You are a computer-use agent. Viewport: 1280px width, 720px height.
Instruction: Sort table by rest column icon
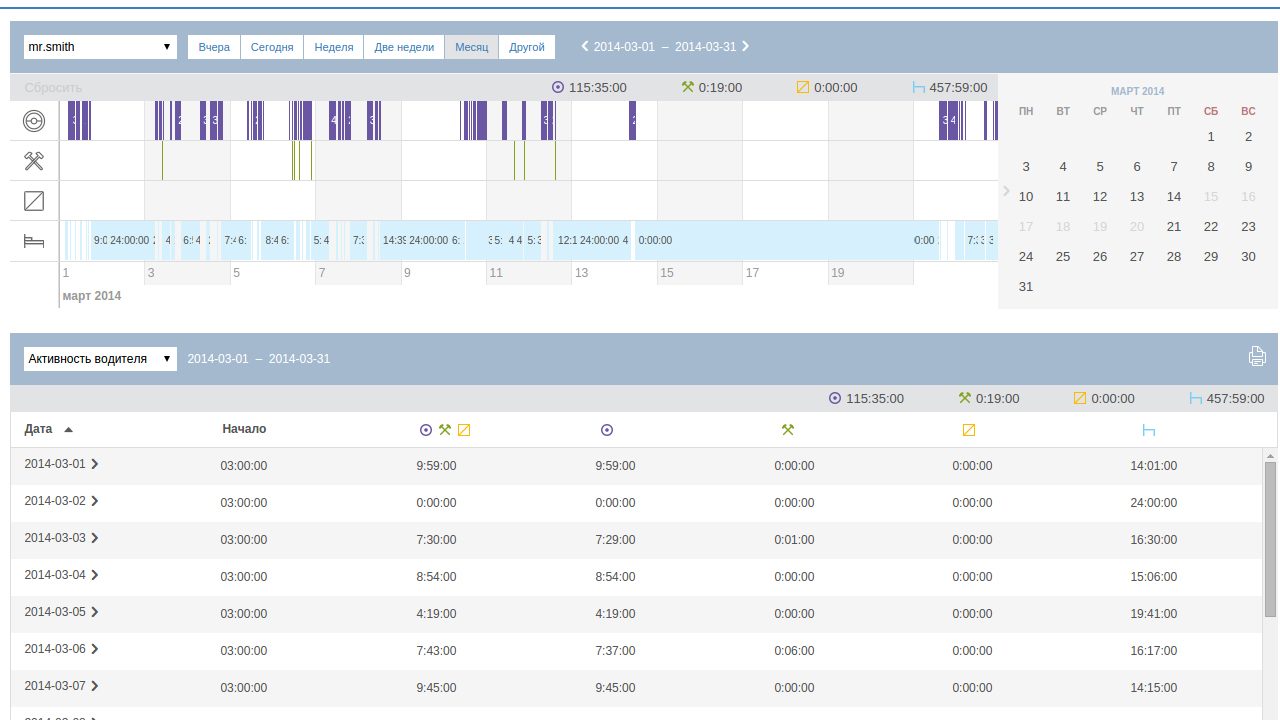pos(1149,430)
